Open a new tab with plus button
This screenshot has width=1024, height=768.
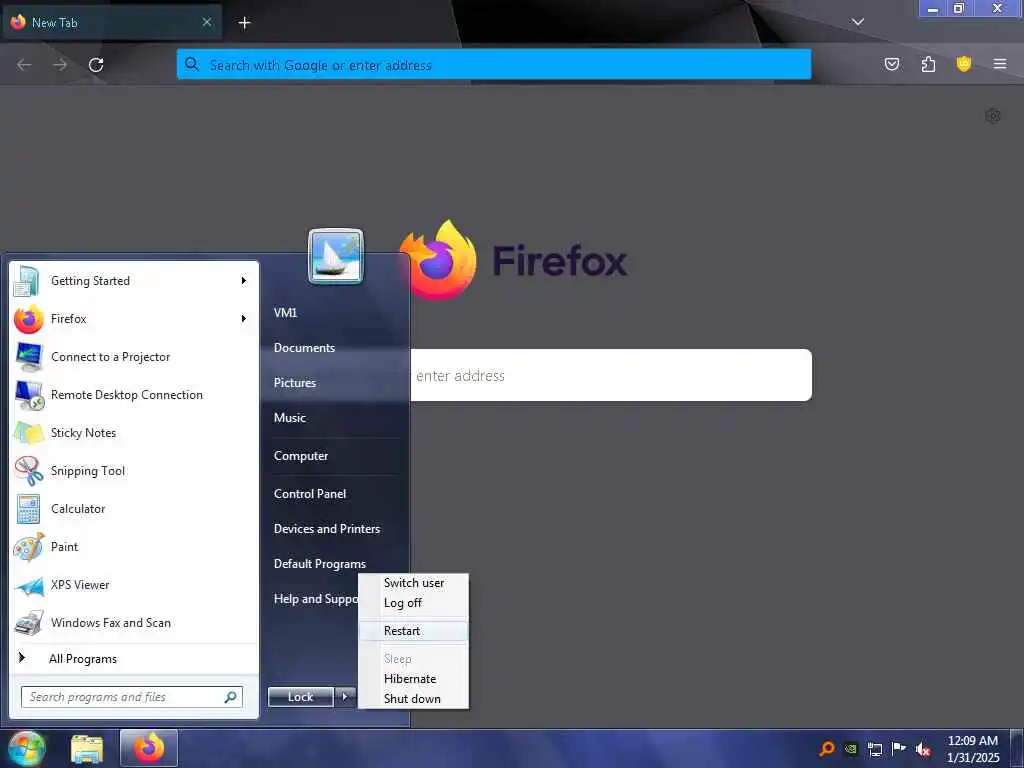pyautogui.click(x=244, y=23)
